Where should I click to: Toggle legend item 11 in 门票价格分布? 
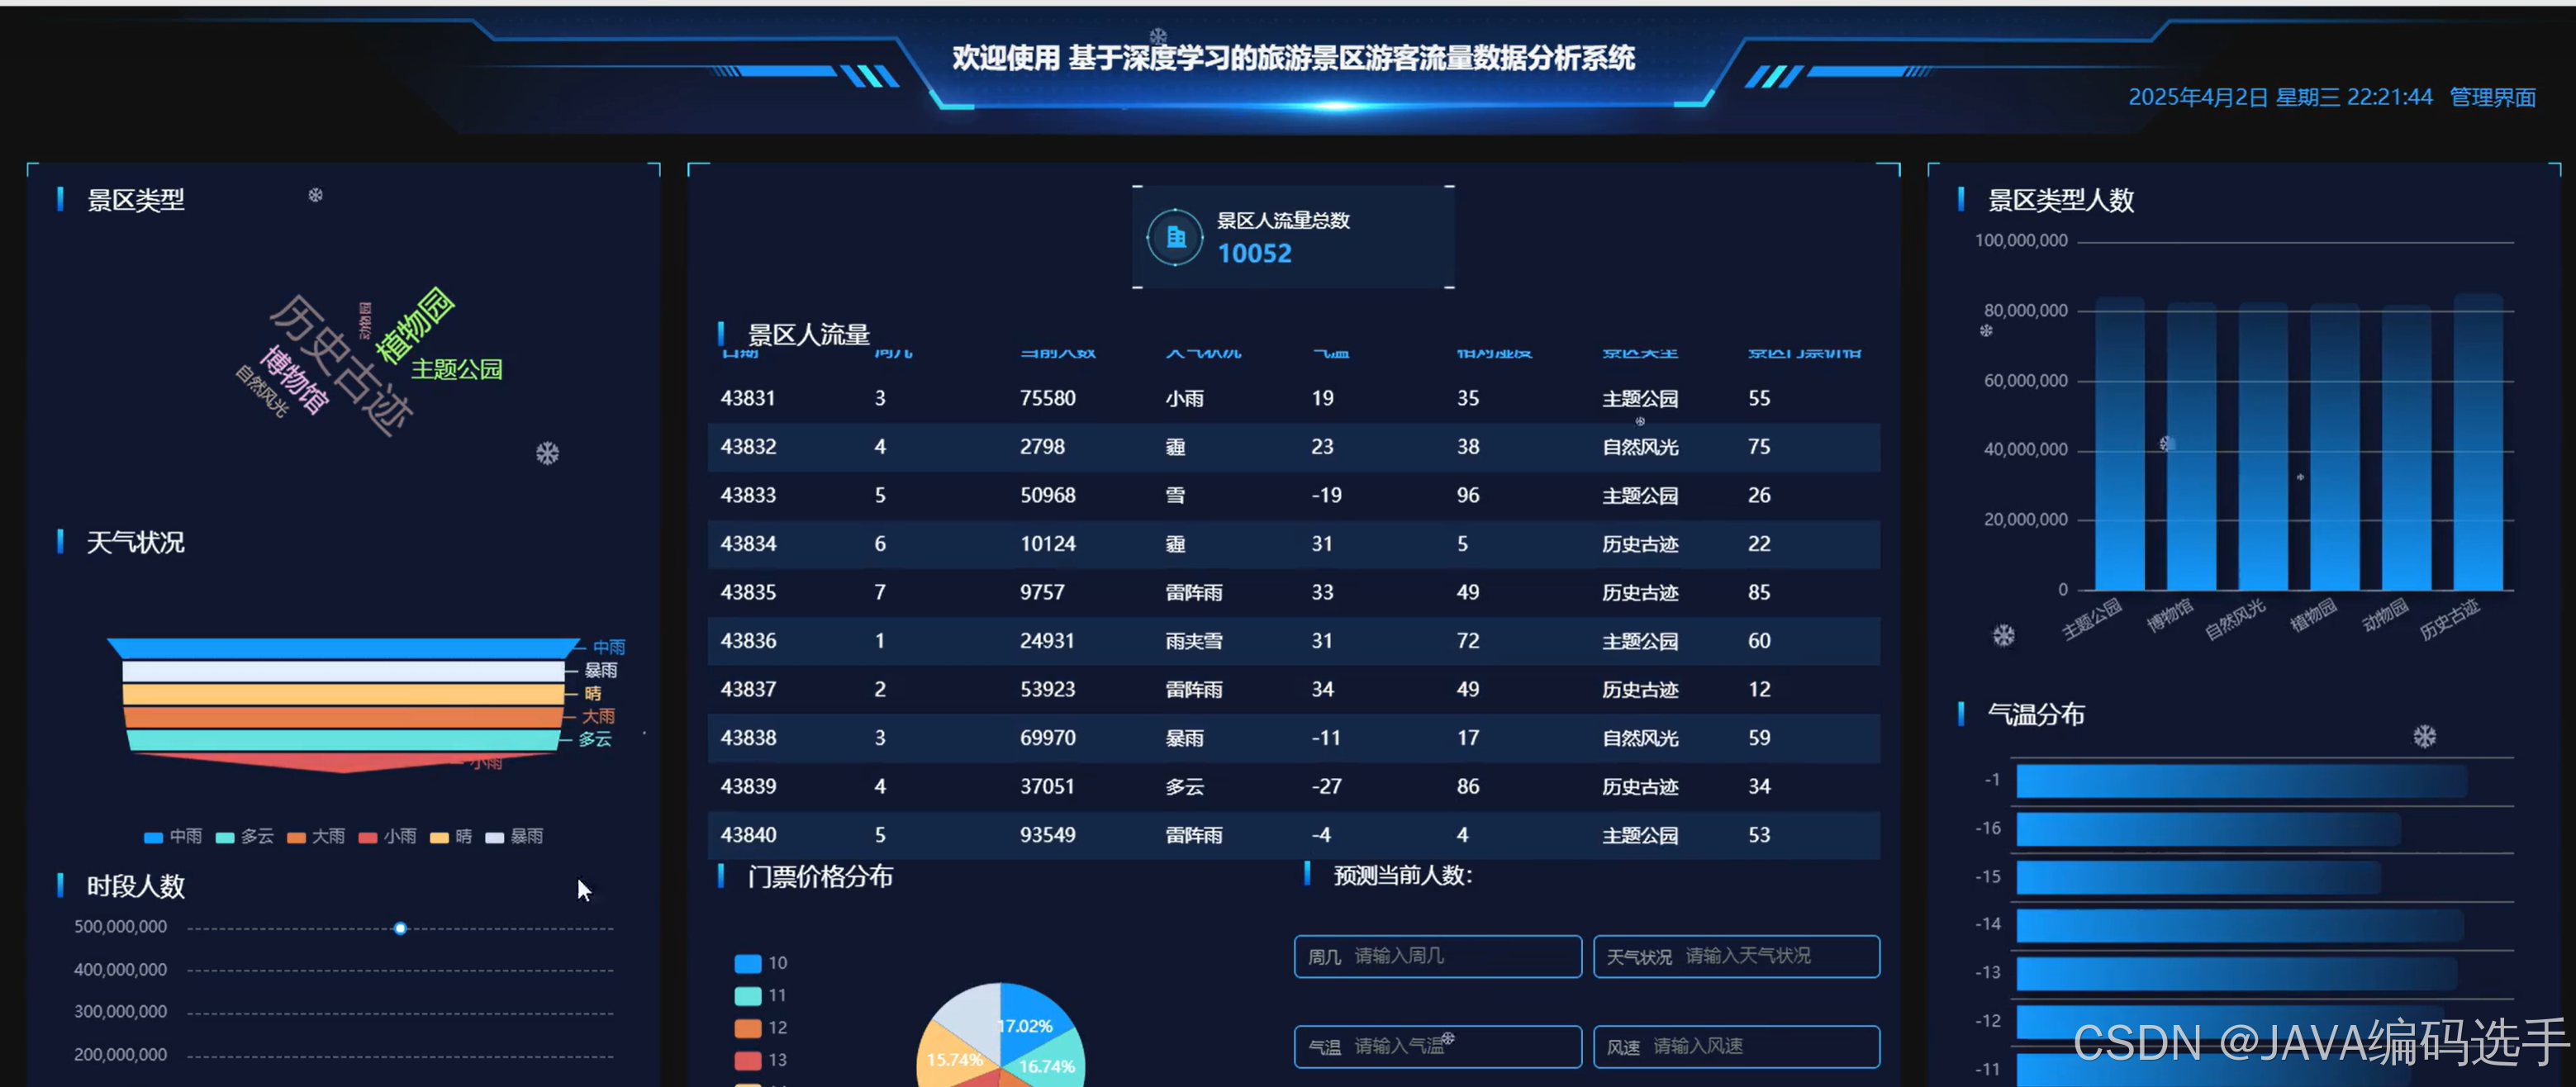click(x=761, y=995)
